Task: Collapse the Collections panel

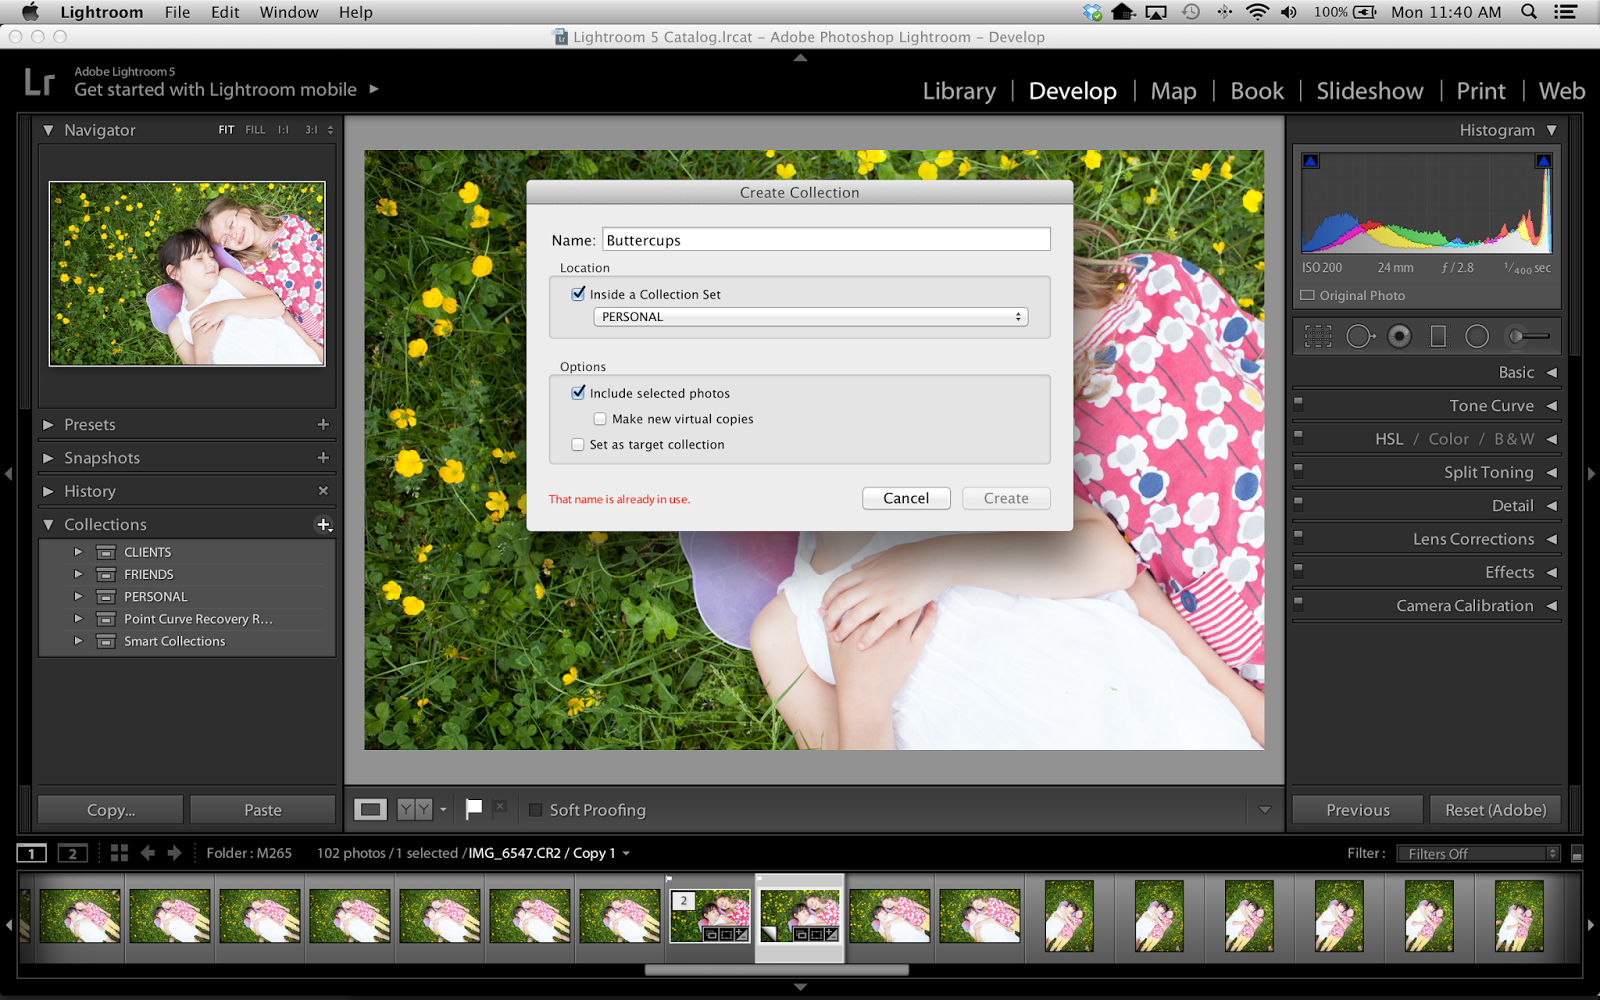Action: coord(47,523)
